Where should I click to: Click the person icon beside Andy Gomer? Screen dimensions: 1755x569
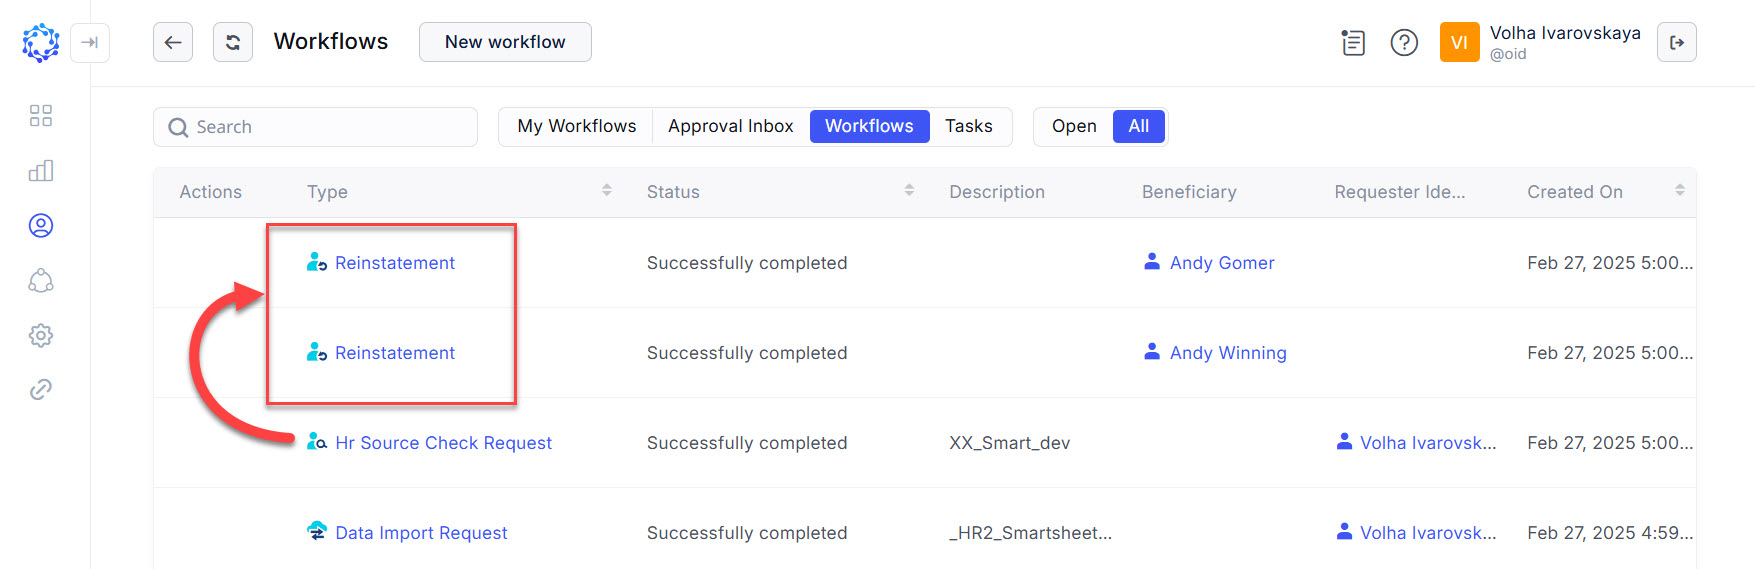(x=1152, y=262)
